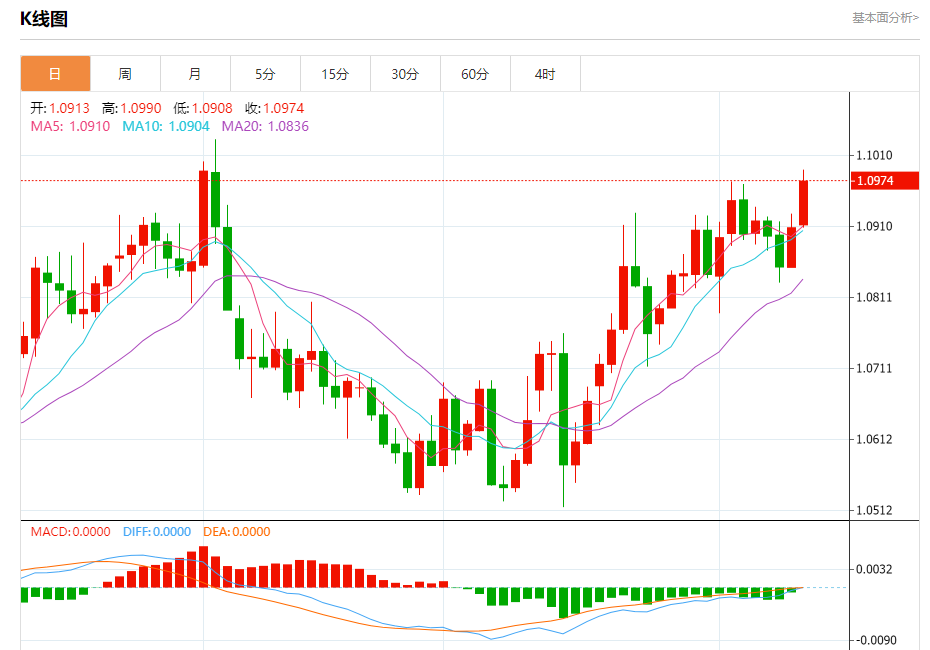Image resolution: width=930 pixels, height=650 pixels.
Task: Open the 5分 timeframe tab
Action: pyautogui.click(x=265, y=74)
